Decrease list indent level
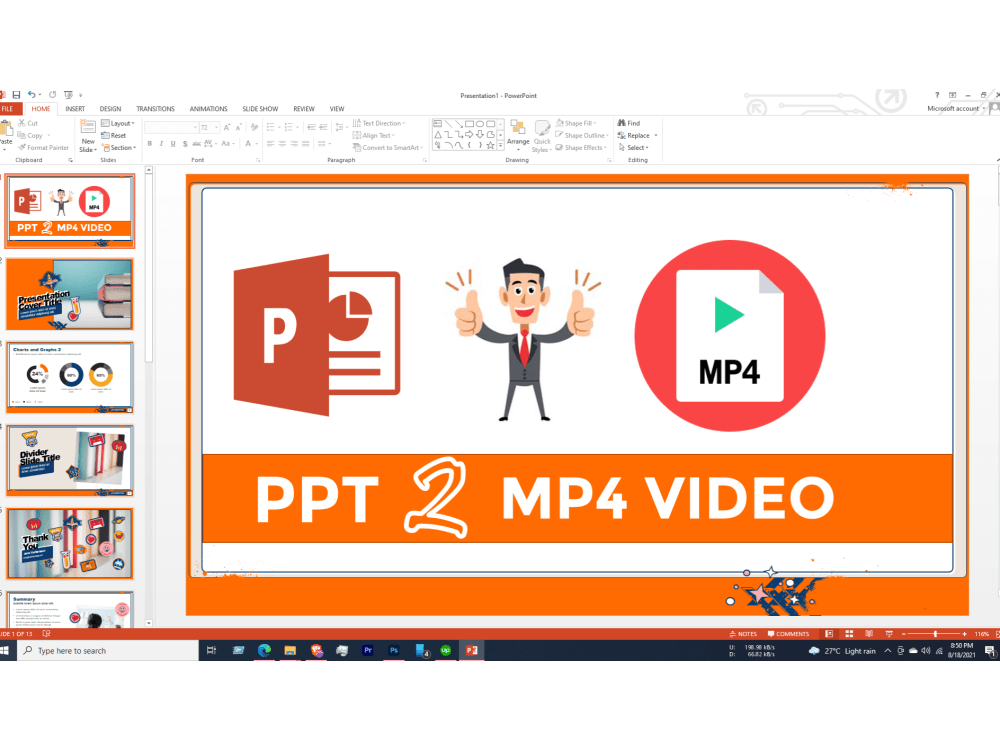Viewport: 1000px width, 750px height. click(x=311, y=127)
